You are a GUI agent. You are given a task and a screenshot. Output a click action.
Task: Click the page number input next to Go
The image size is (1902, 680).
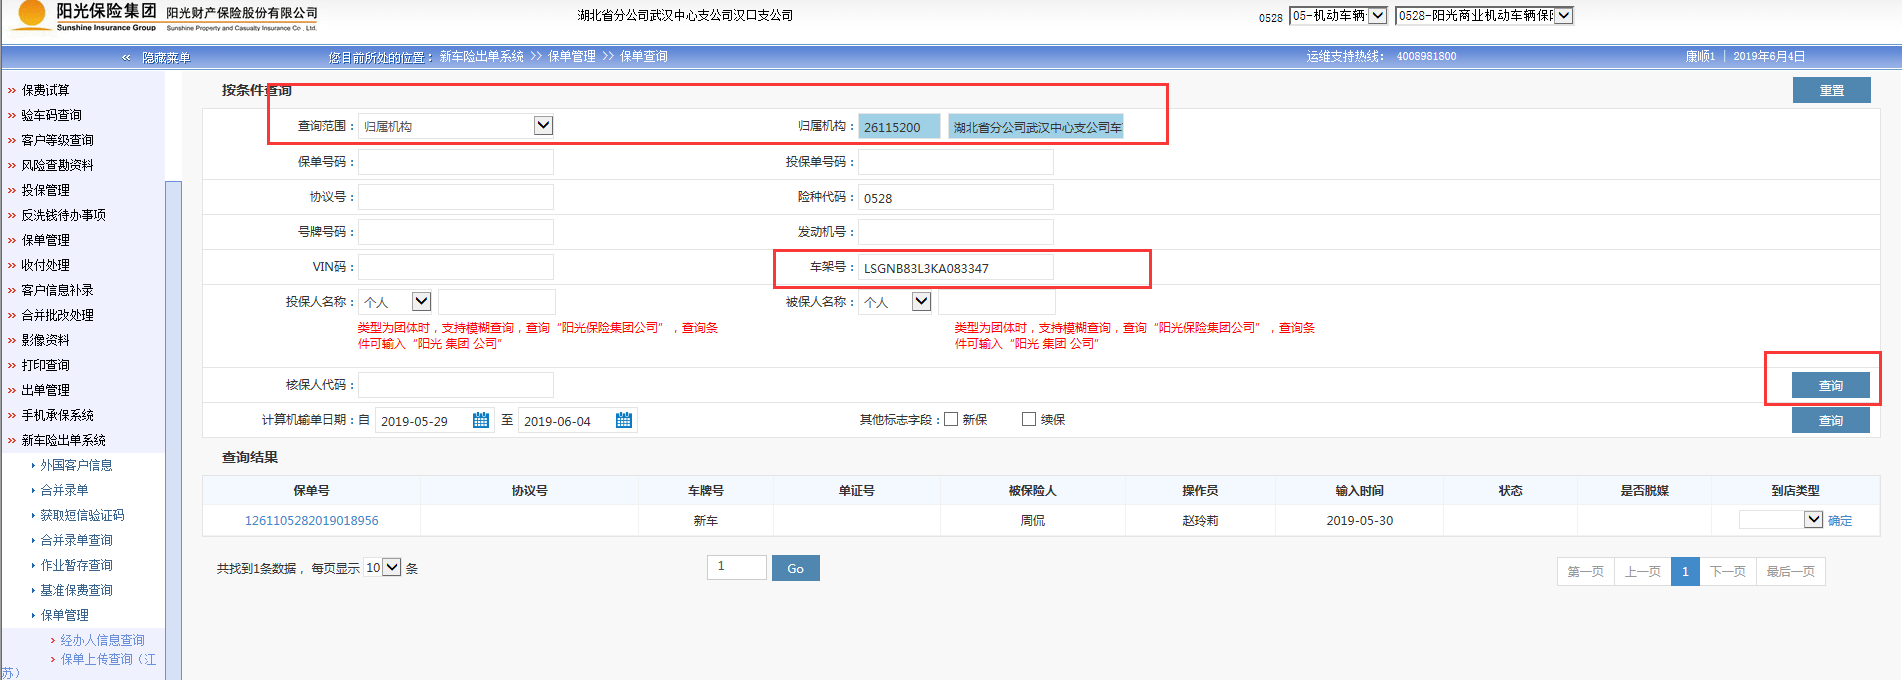tap(737, 567)
